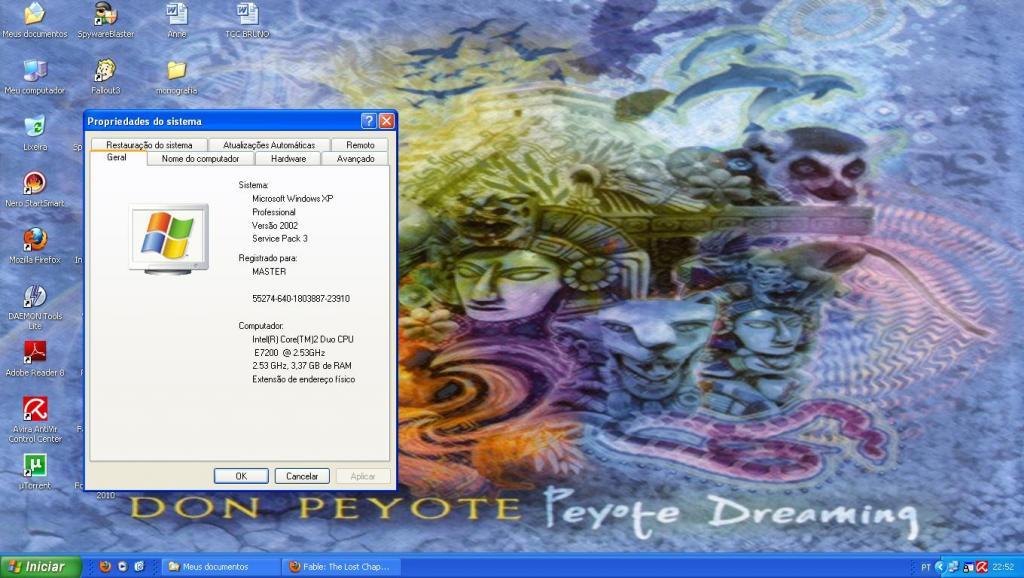Click the 'Professional' edition text
1024x578 pixels.
click(x=274, y=212)
